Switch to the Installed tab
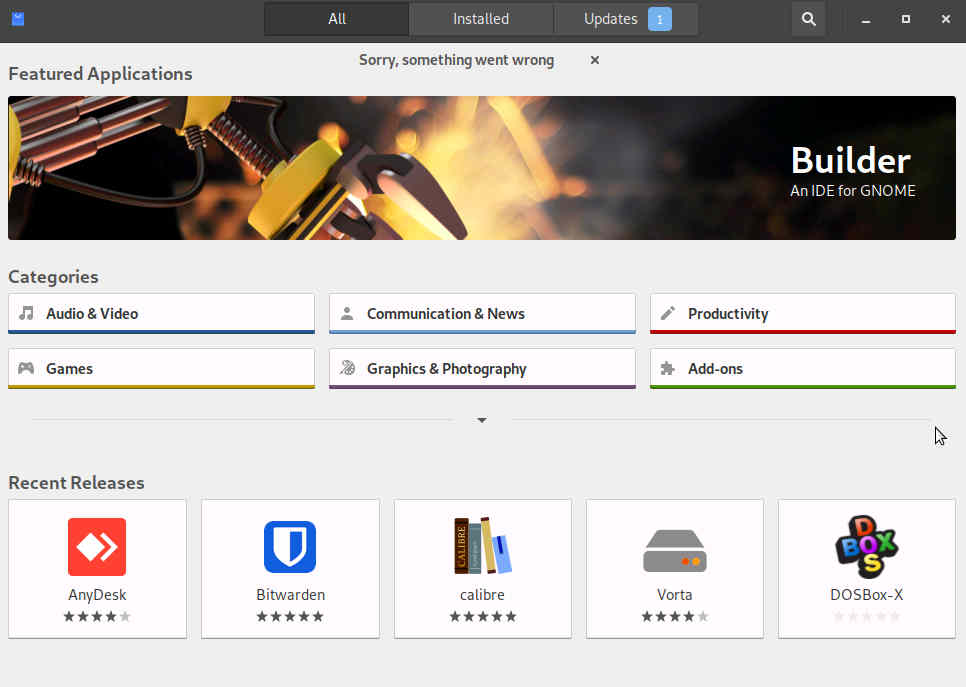 tap(481, 19)
